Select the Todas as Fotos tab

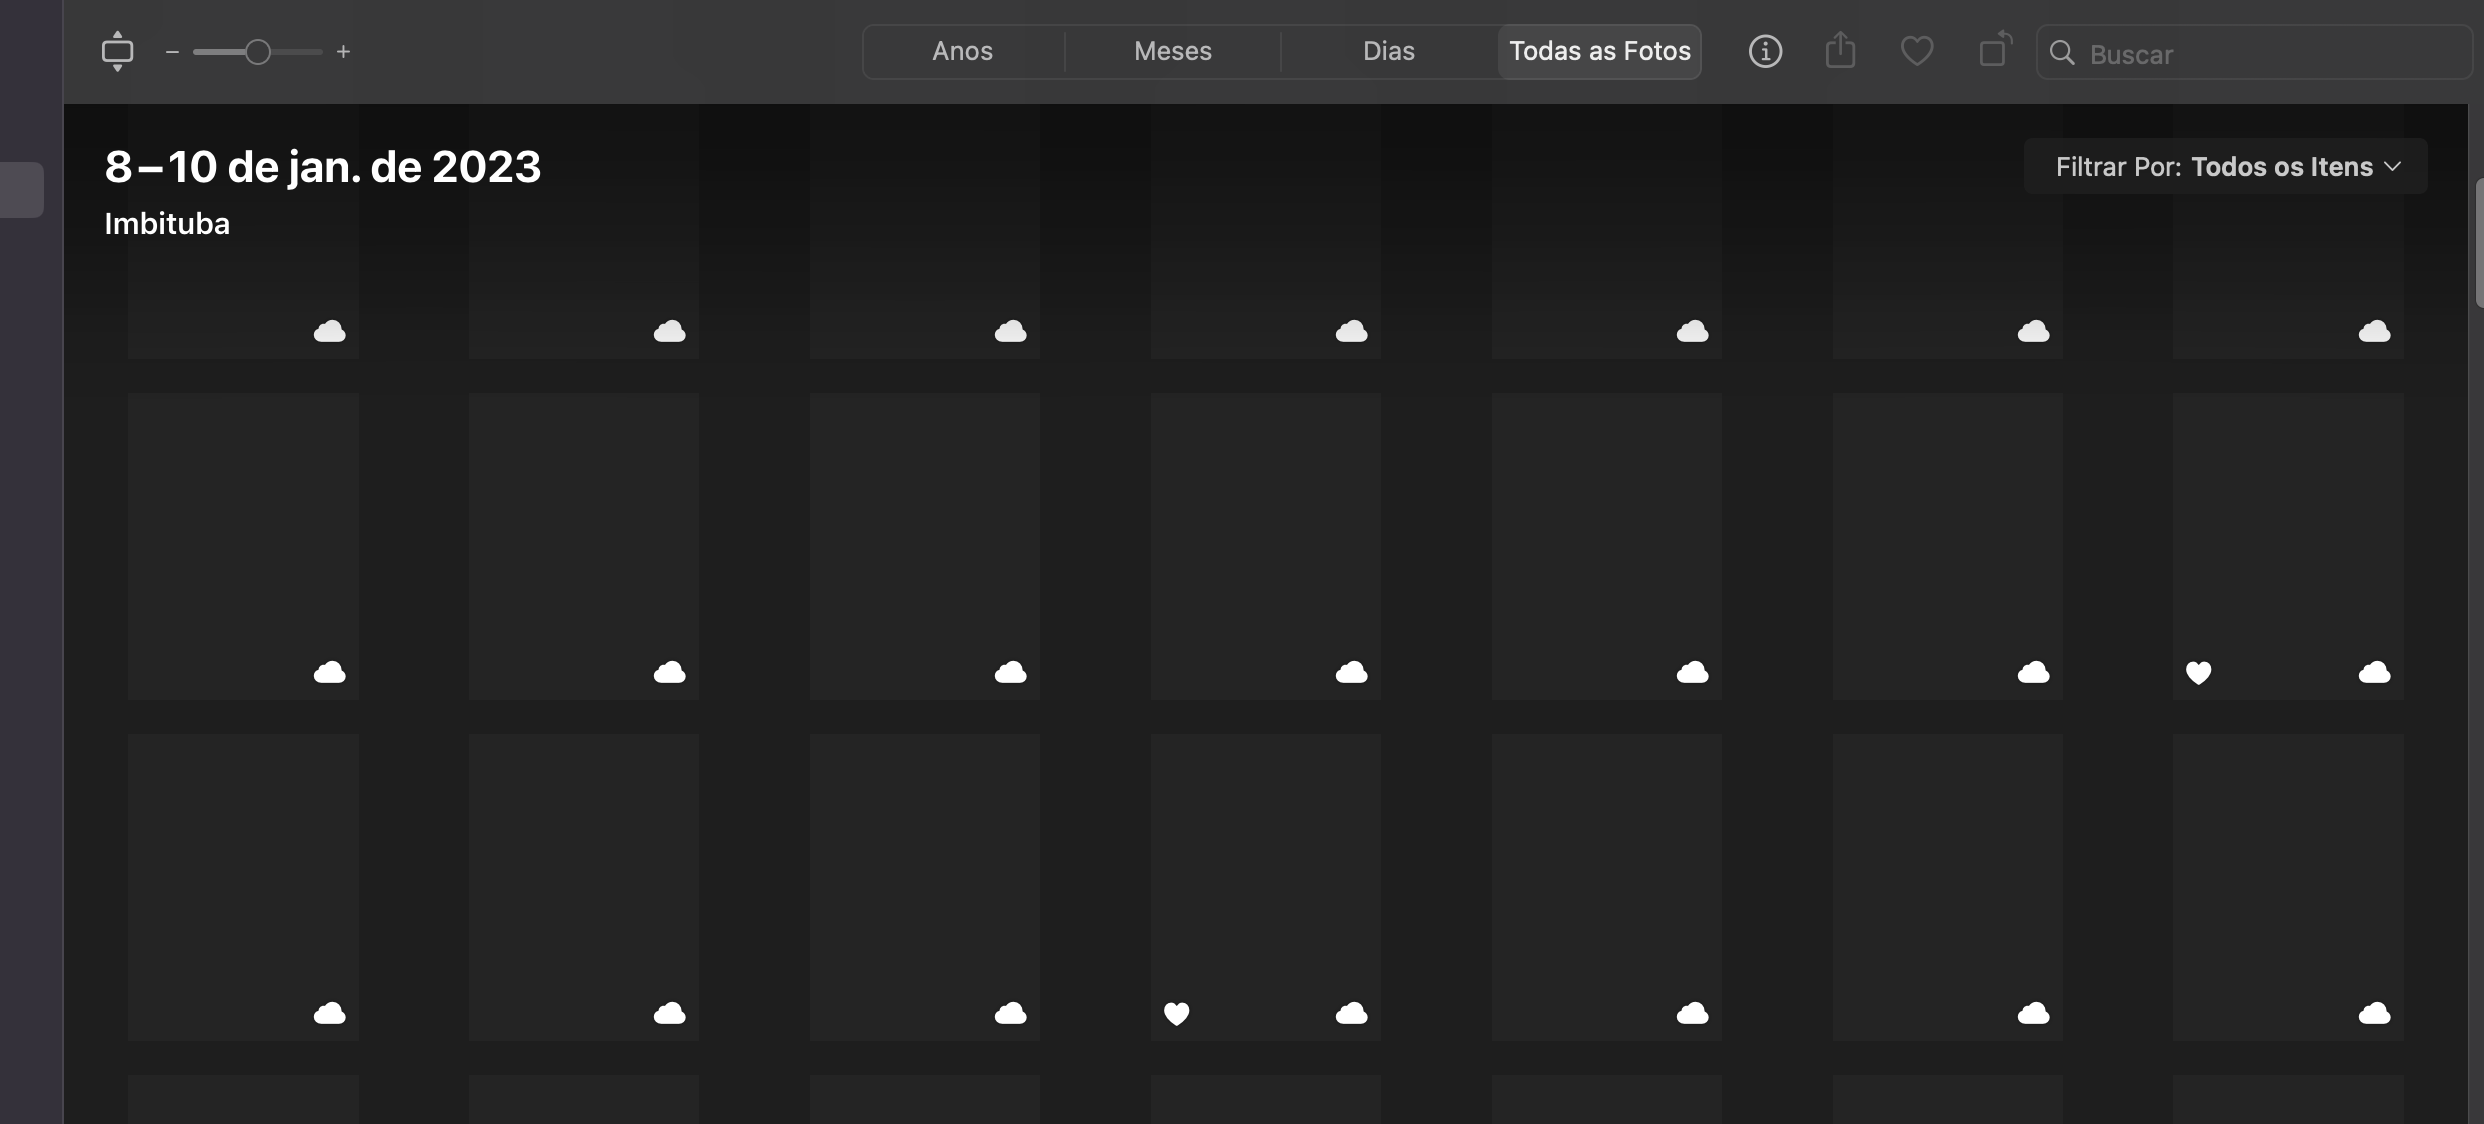[x=1599, y=51]
